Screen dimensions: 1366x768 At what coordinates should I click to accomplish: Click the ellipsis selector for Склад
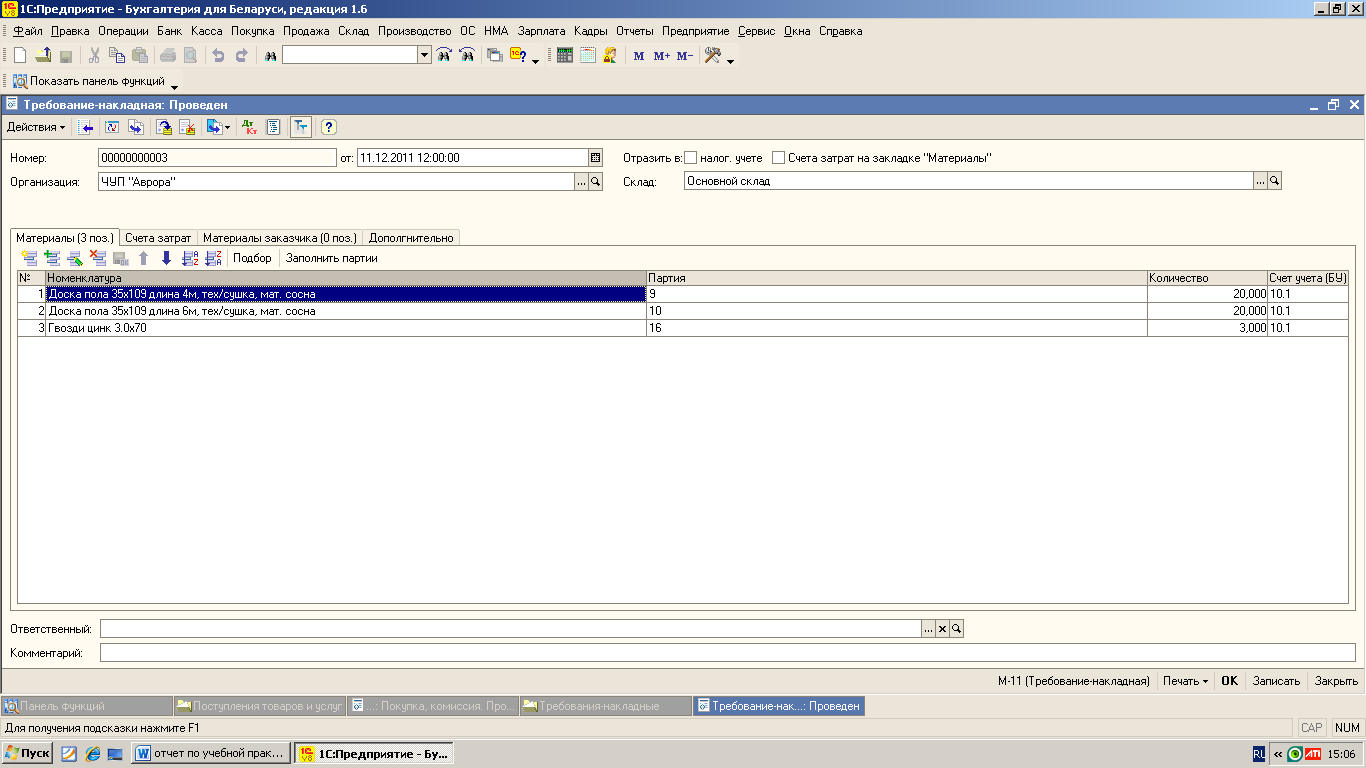tap(1260, 181)
